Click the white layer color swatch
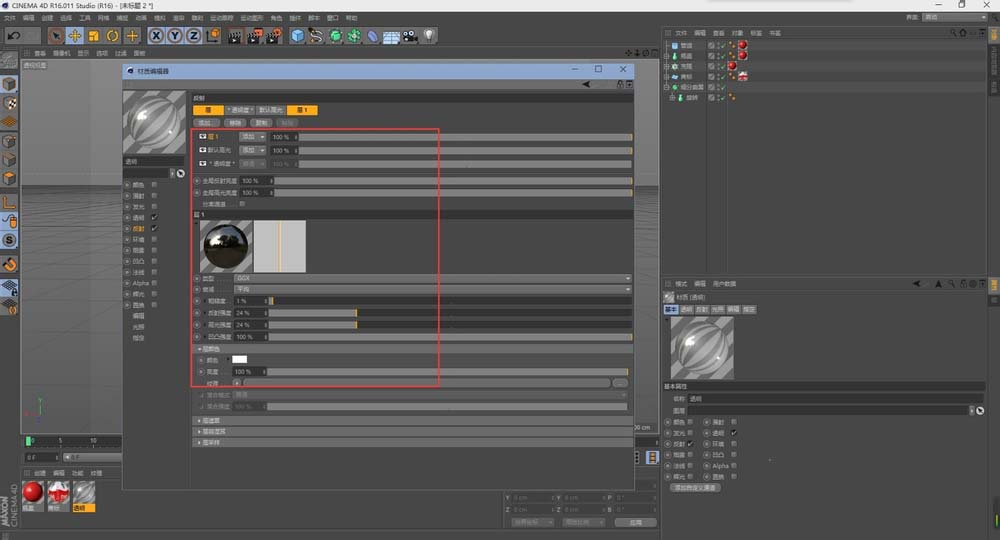1000x540 pixels. pos(240,360)
